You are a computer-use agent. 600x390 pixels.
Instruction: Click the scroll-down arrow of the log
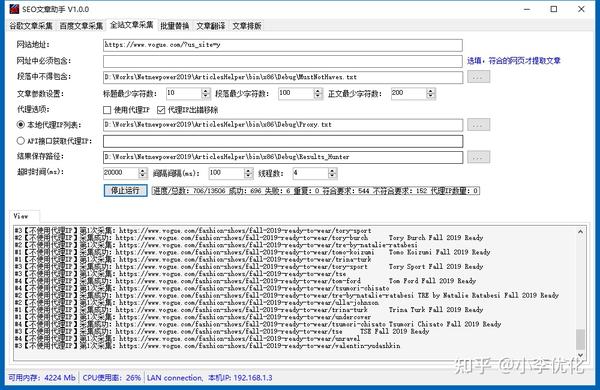point(580,355)
